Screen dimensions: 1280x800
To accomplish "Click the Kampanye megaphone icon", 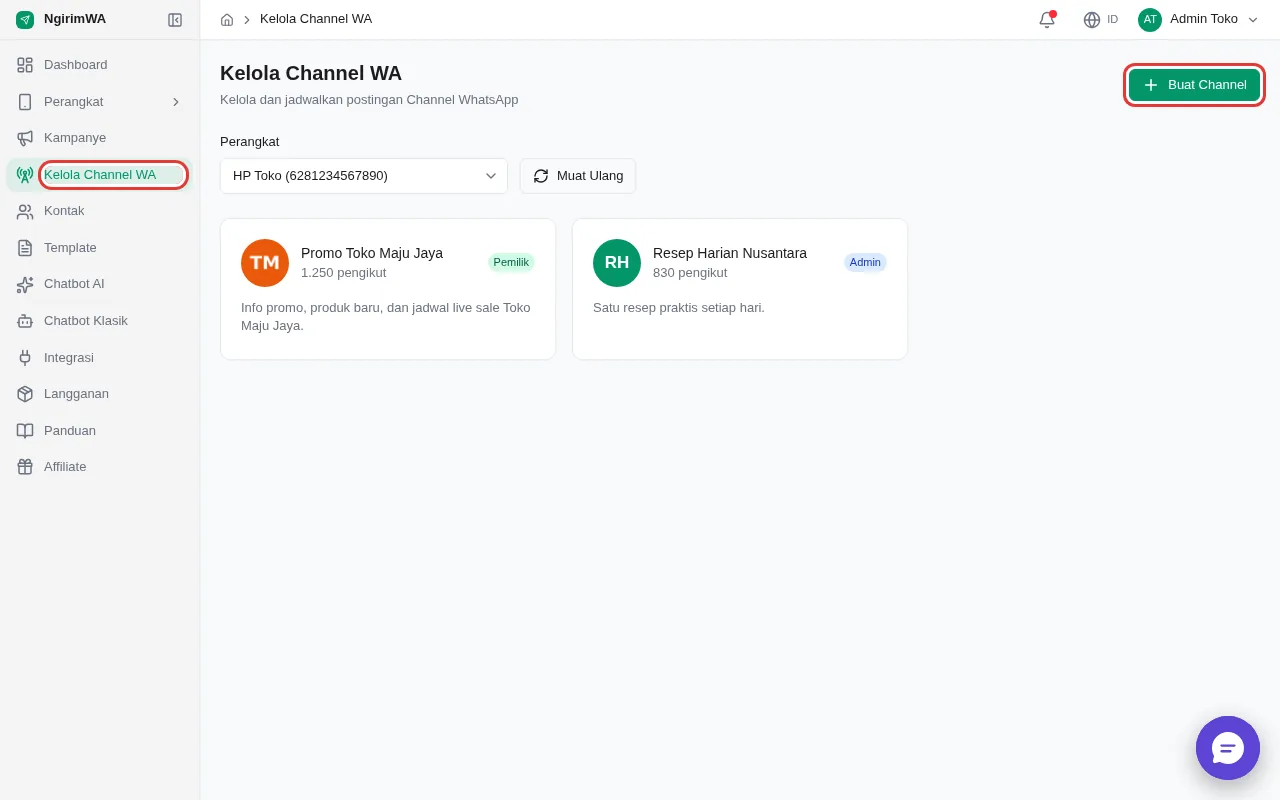I will [x=25, y=138].
